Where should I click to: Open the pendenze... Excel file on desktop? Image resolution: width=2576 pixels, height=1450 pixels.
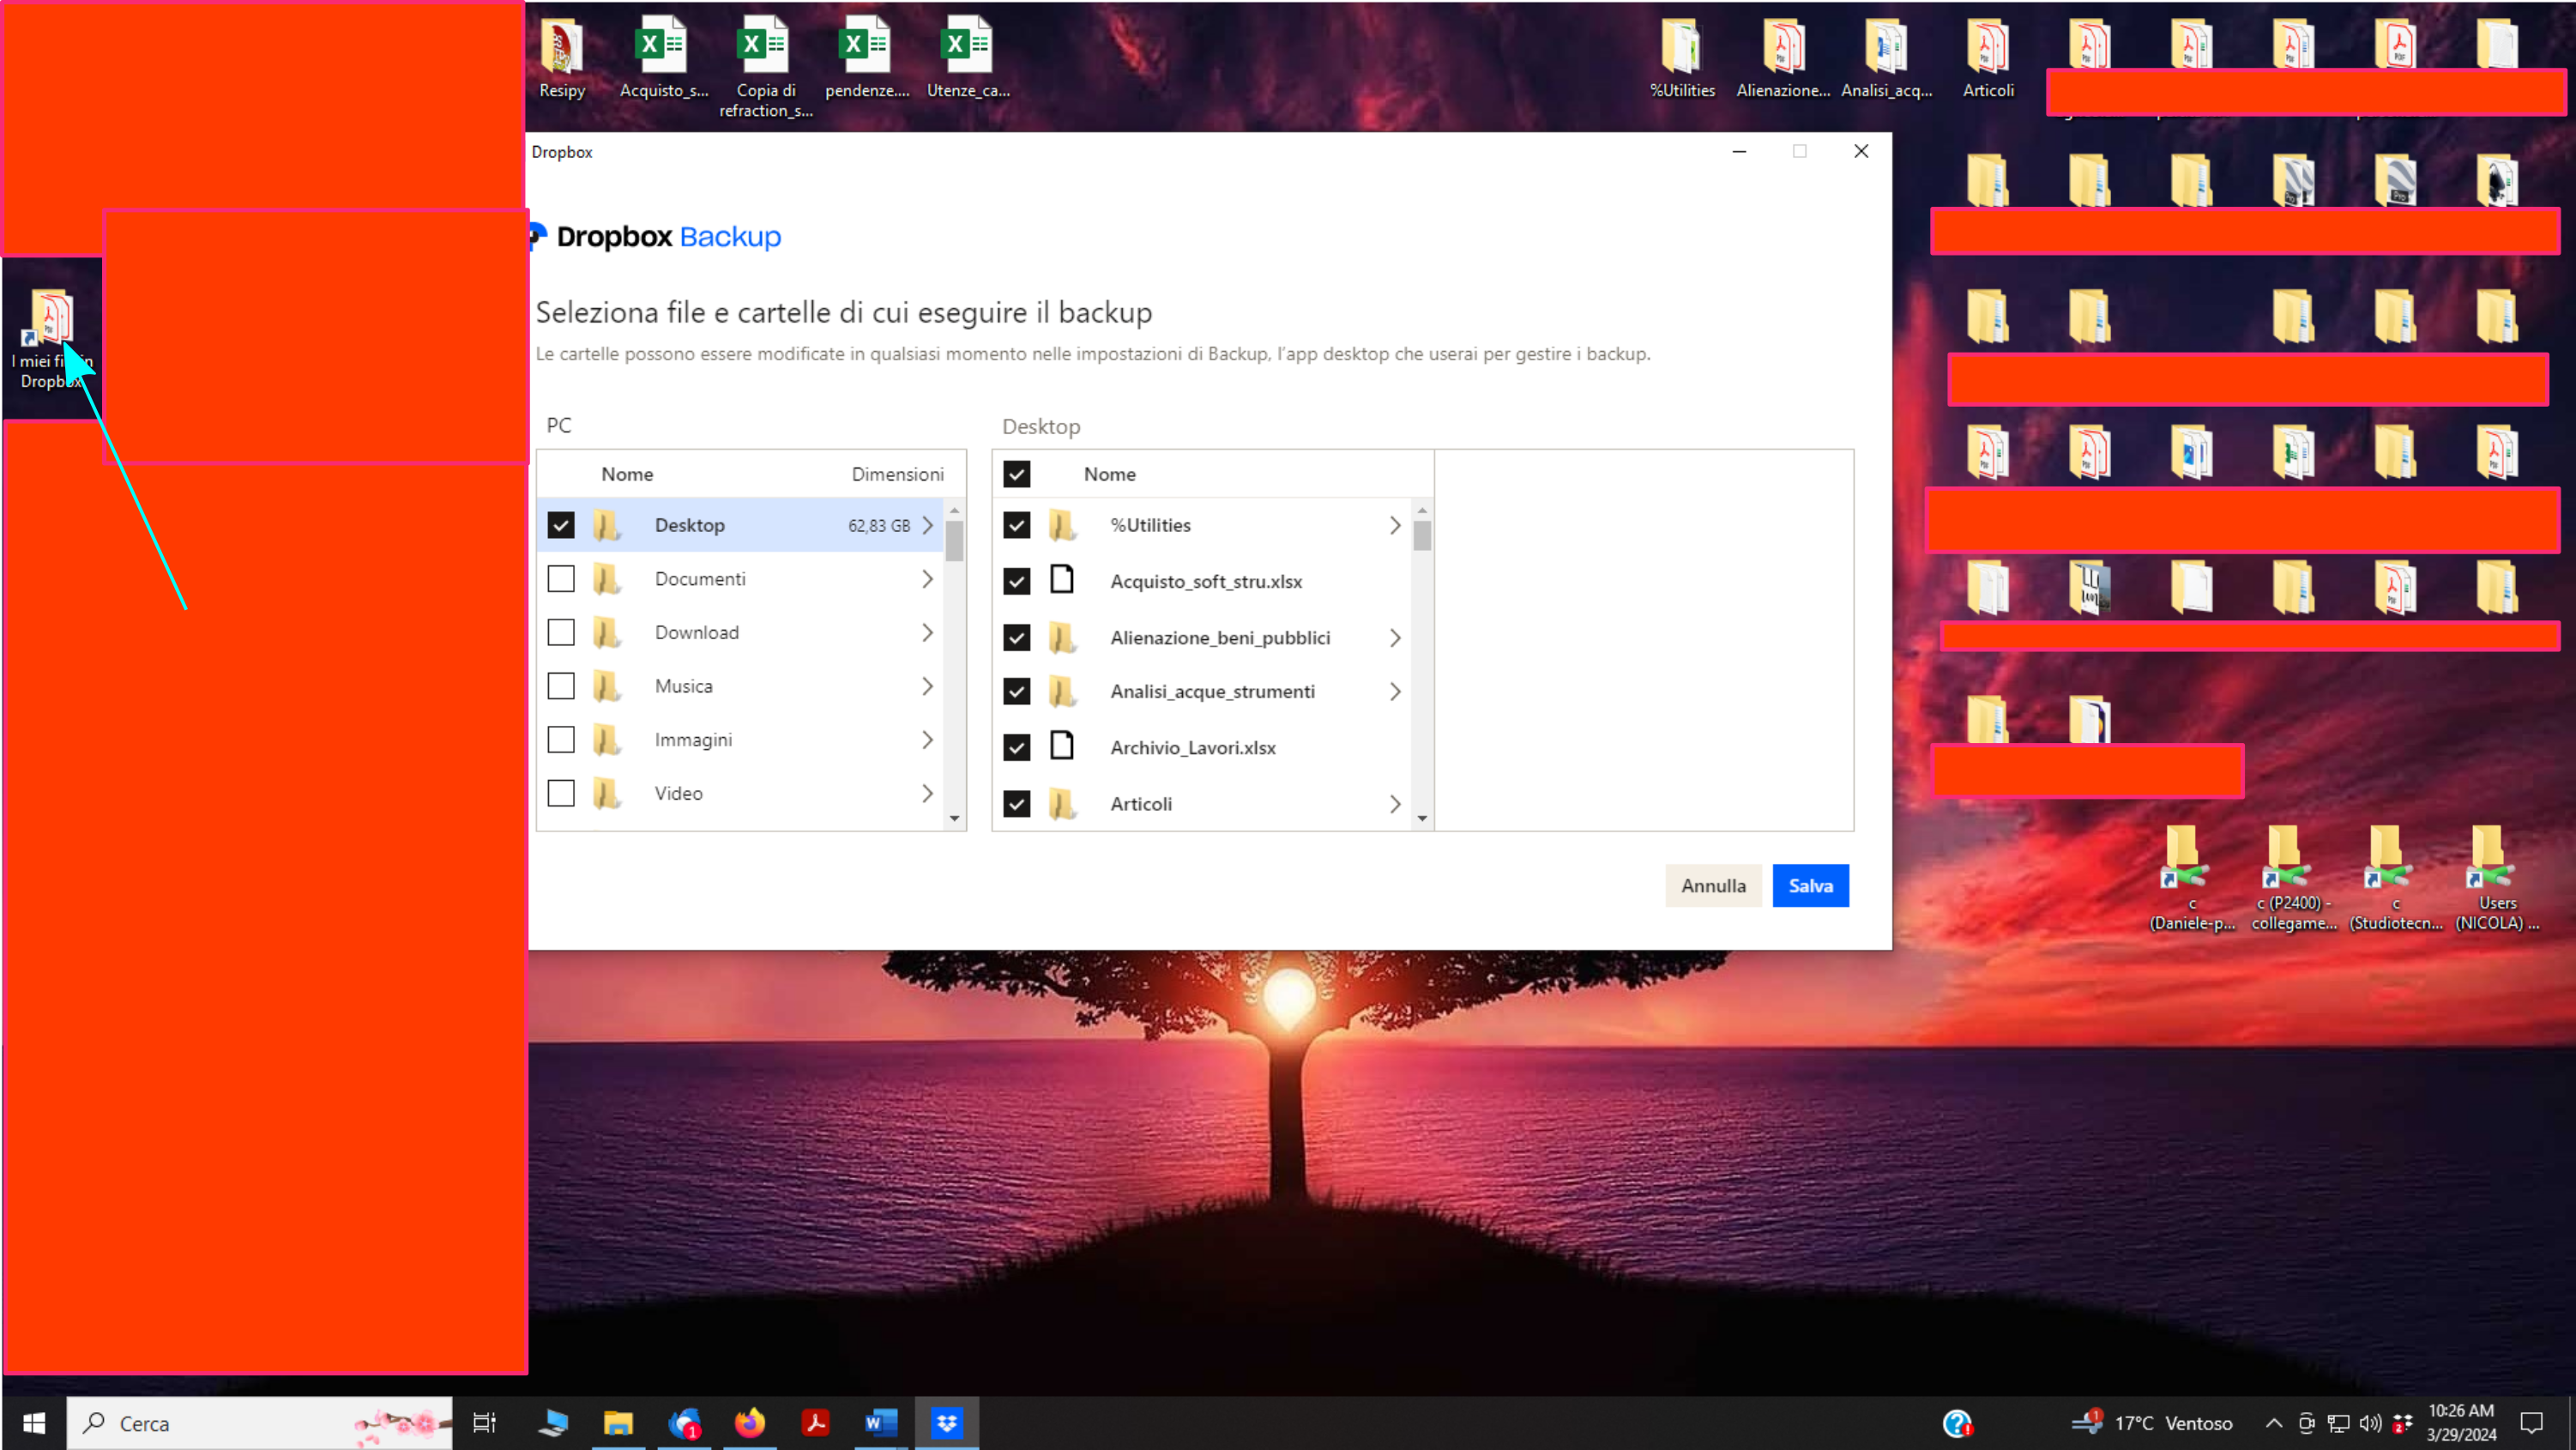[x=867, y=58]
